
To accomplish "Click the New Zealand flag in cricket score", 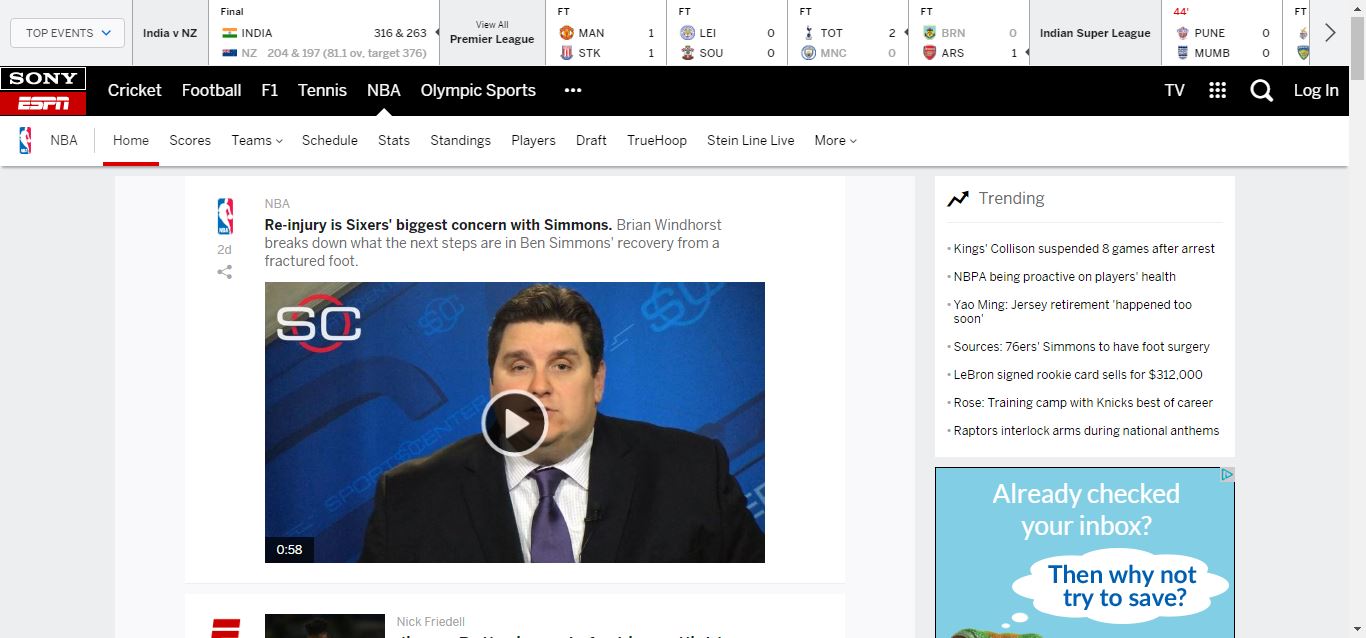I will [229, 53].
